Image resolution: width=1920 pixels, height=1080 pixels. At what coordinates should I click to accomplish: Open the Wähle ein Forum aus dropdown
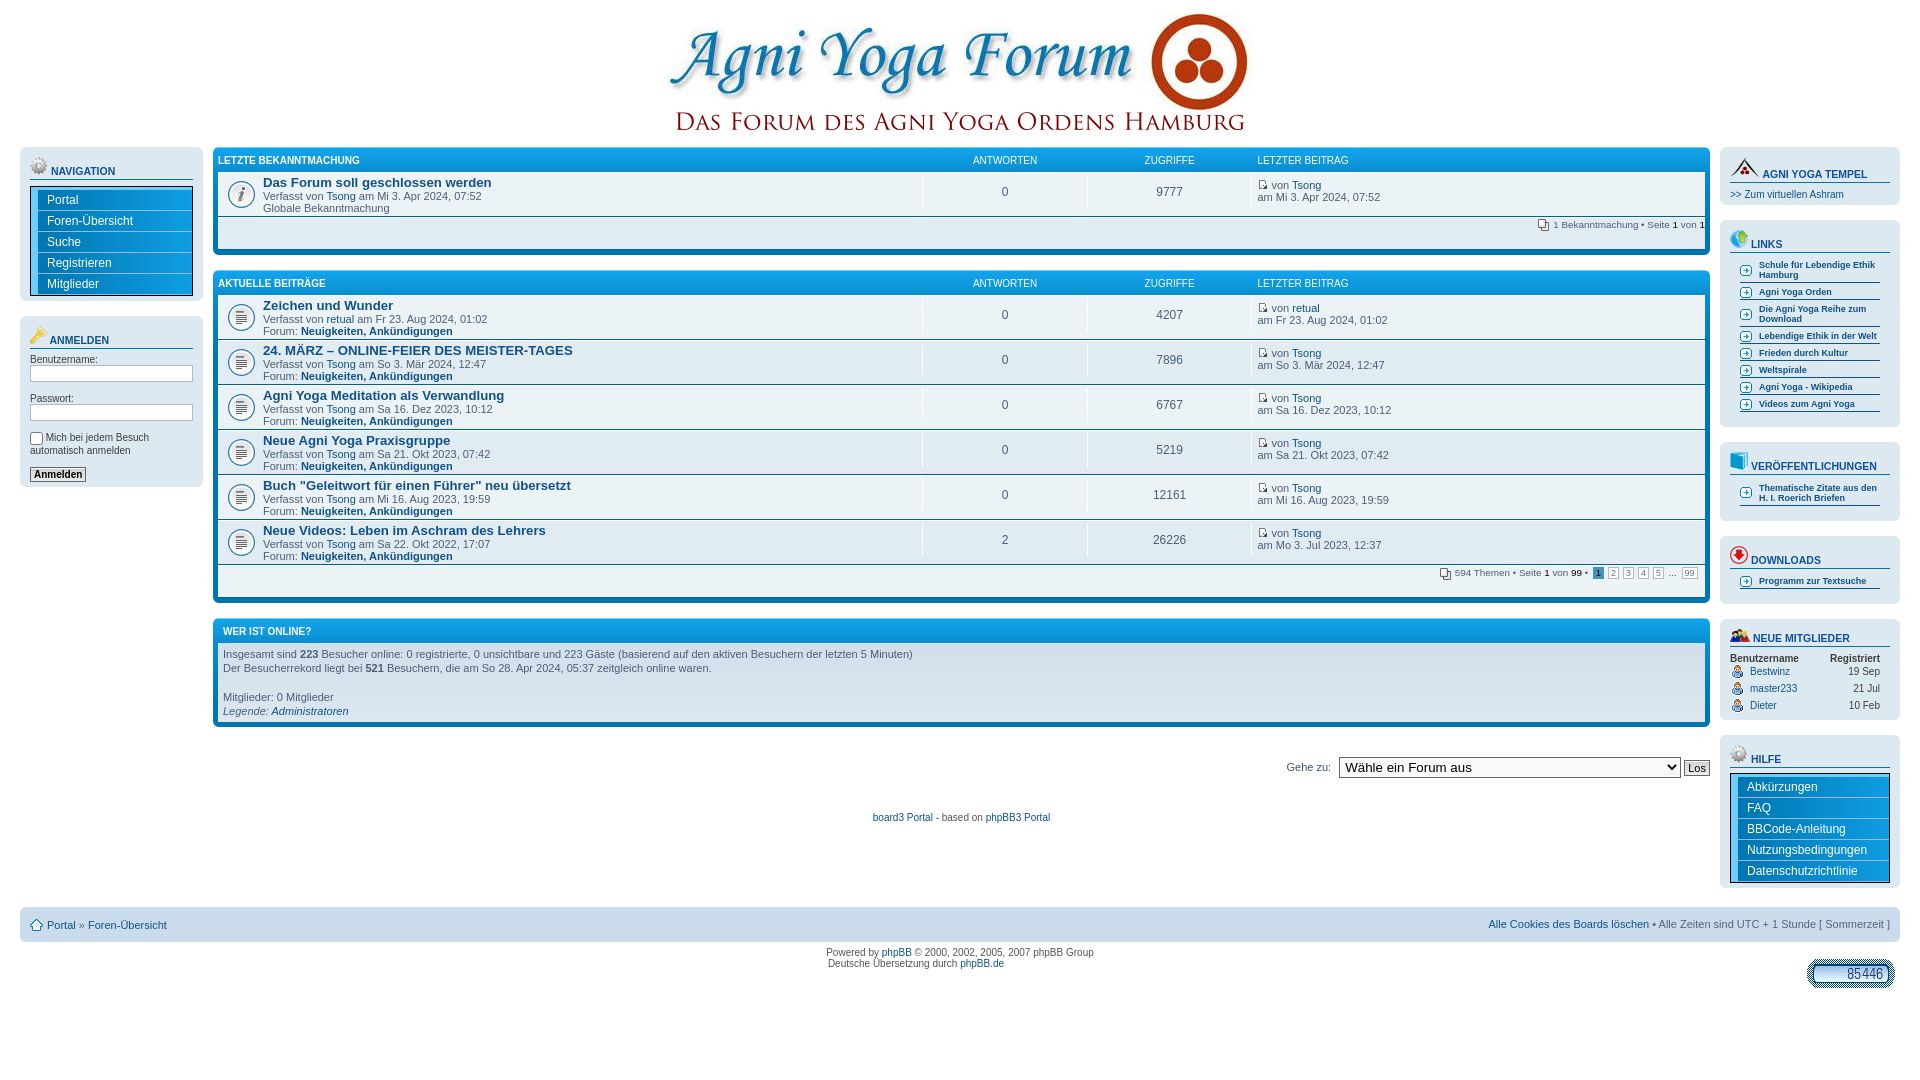[x=1509, y=767]
